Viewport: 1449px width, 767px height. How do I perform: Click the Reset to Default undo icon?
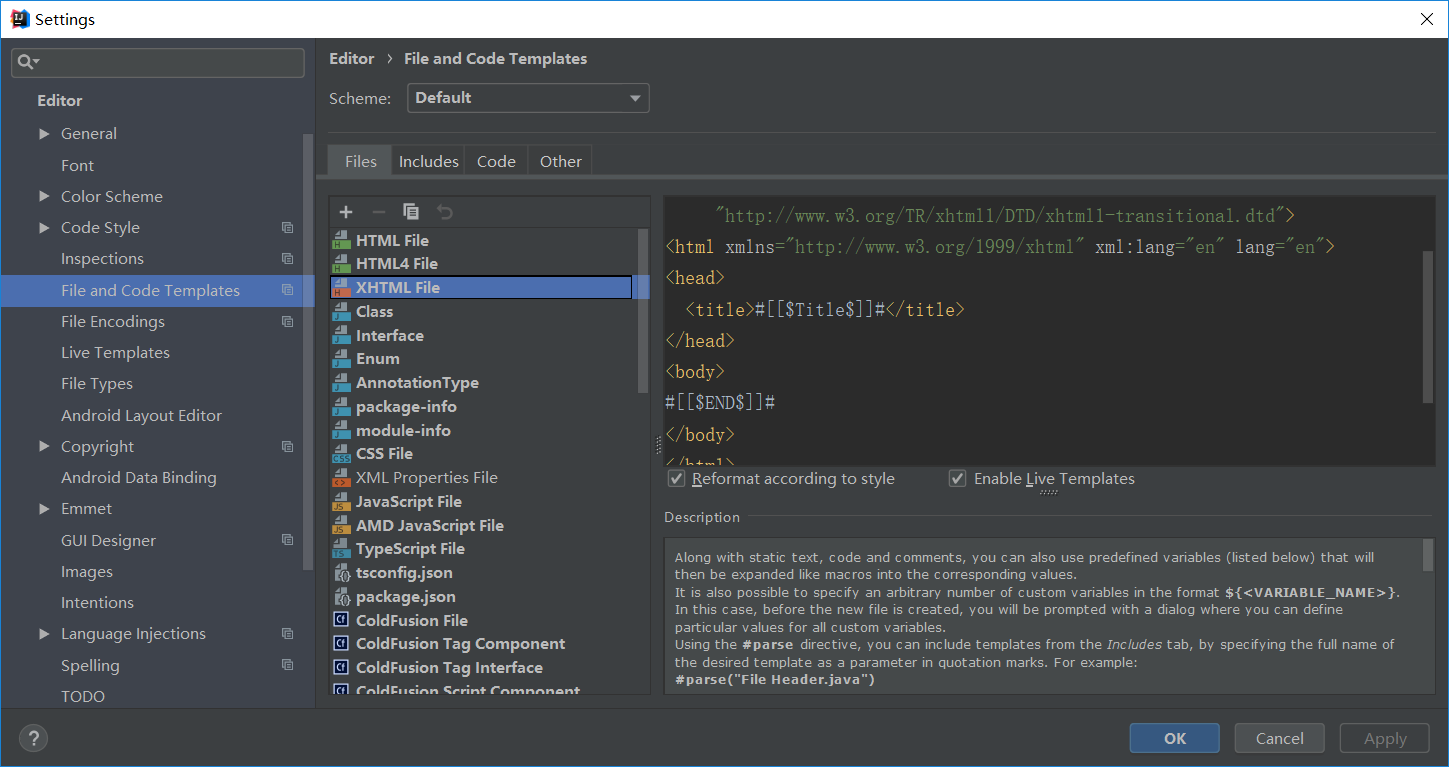(x=445, y=212)
